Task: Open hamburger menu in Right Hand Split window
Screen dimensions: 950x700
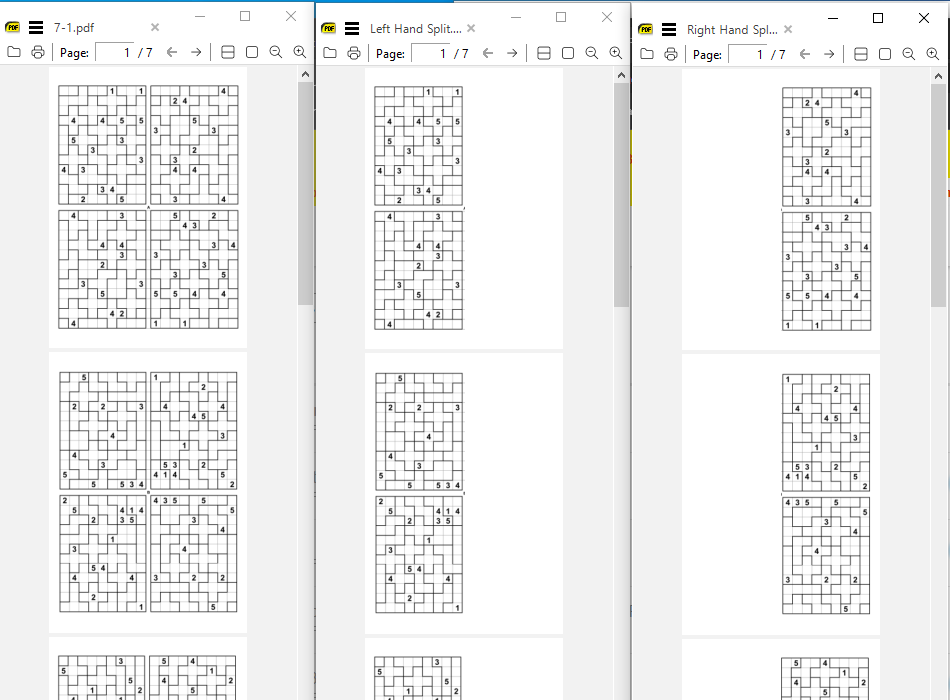Action: (x=669, y=29)
